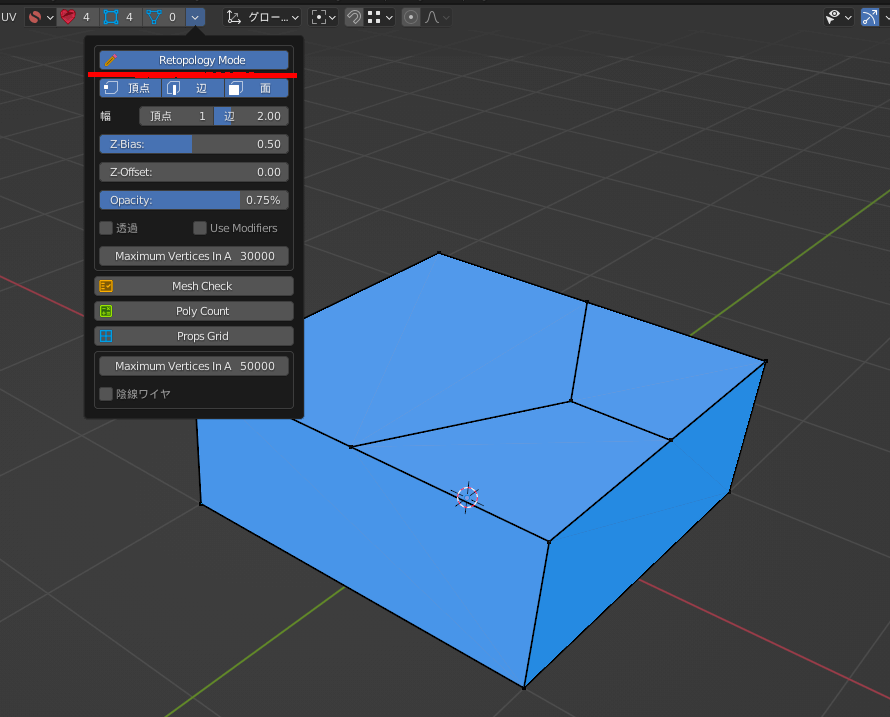Click the orange Mesh Check icon
Viewport: 890px width, 717px height.
106,286
